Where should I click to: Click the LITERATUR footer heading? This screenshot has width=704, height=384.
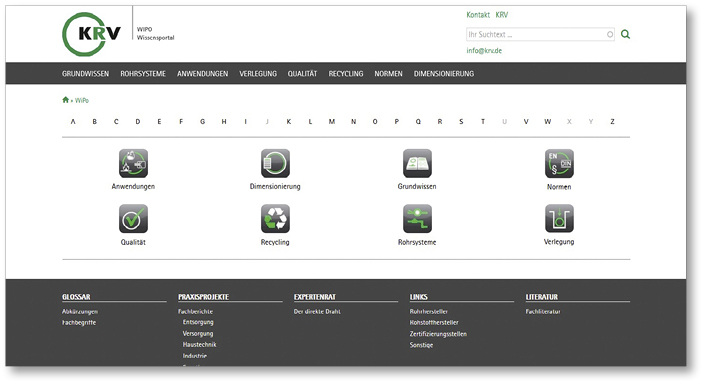[x=541, y=297]
